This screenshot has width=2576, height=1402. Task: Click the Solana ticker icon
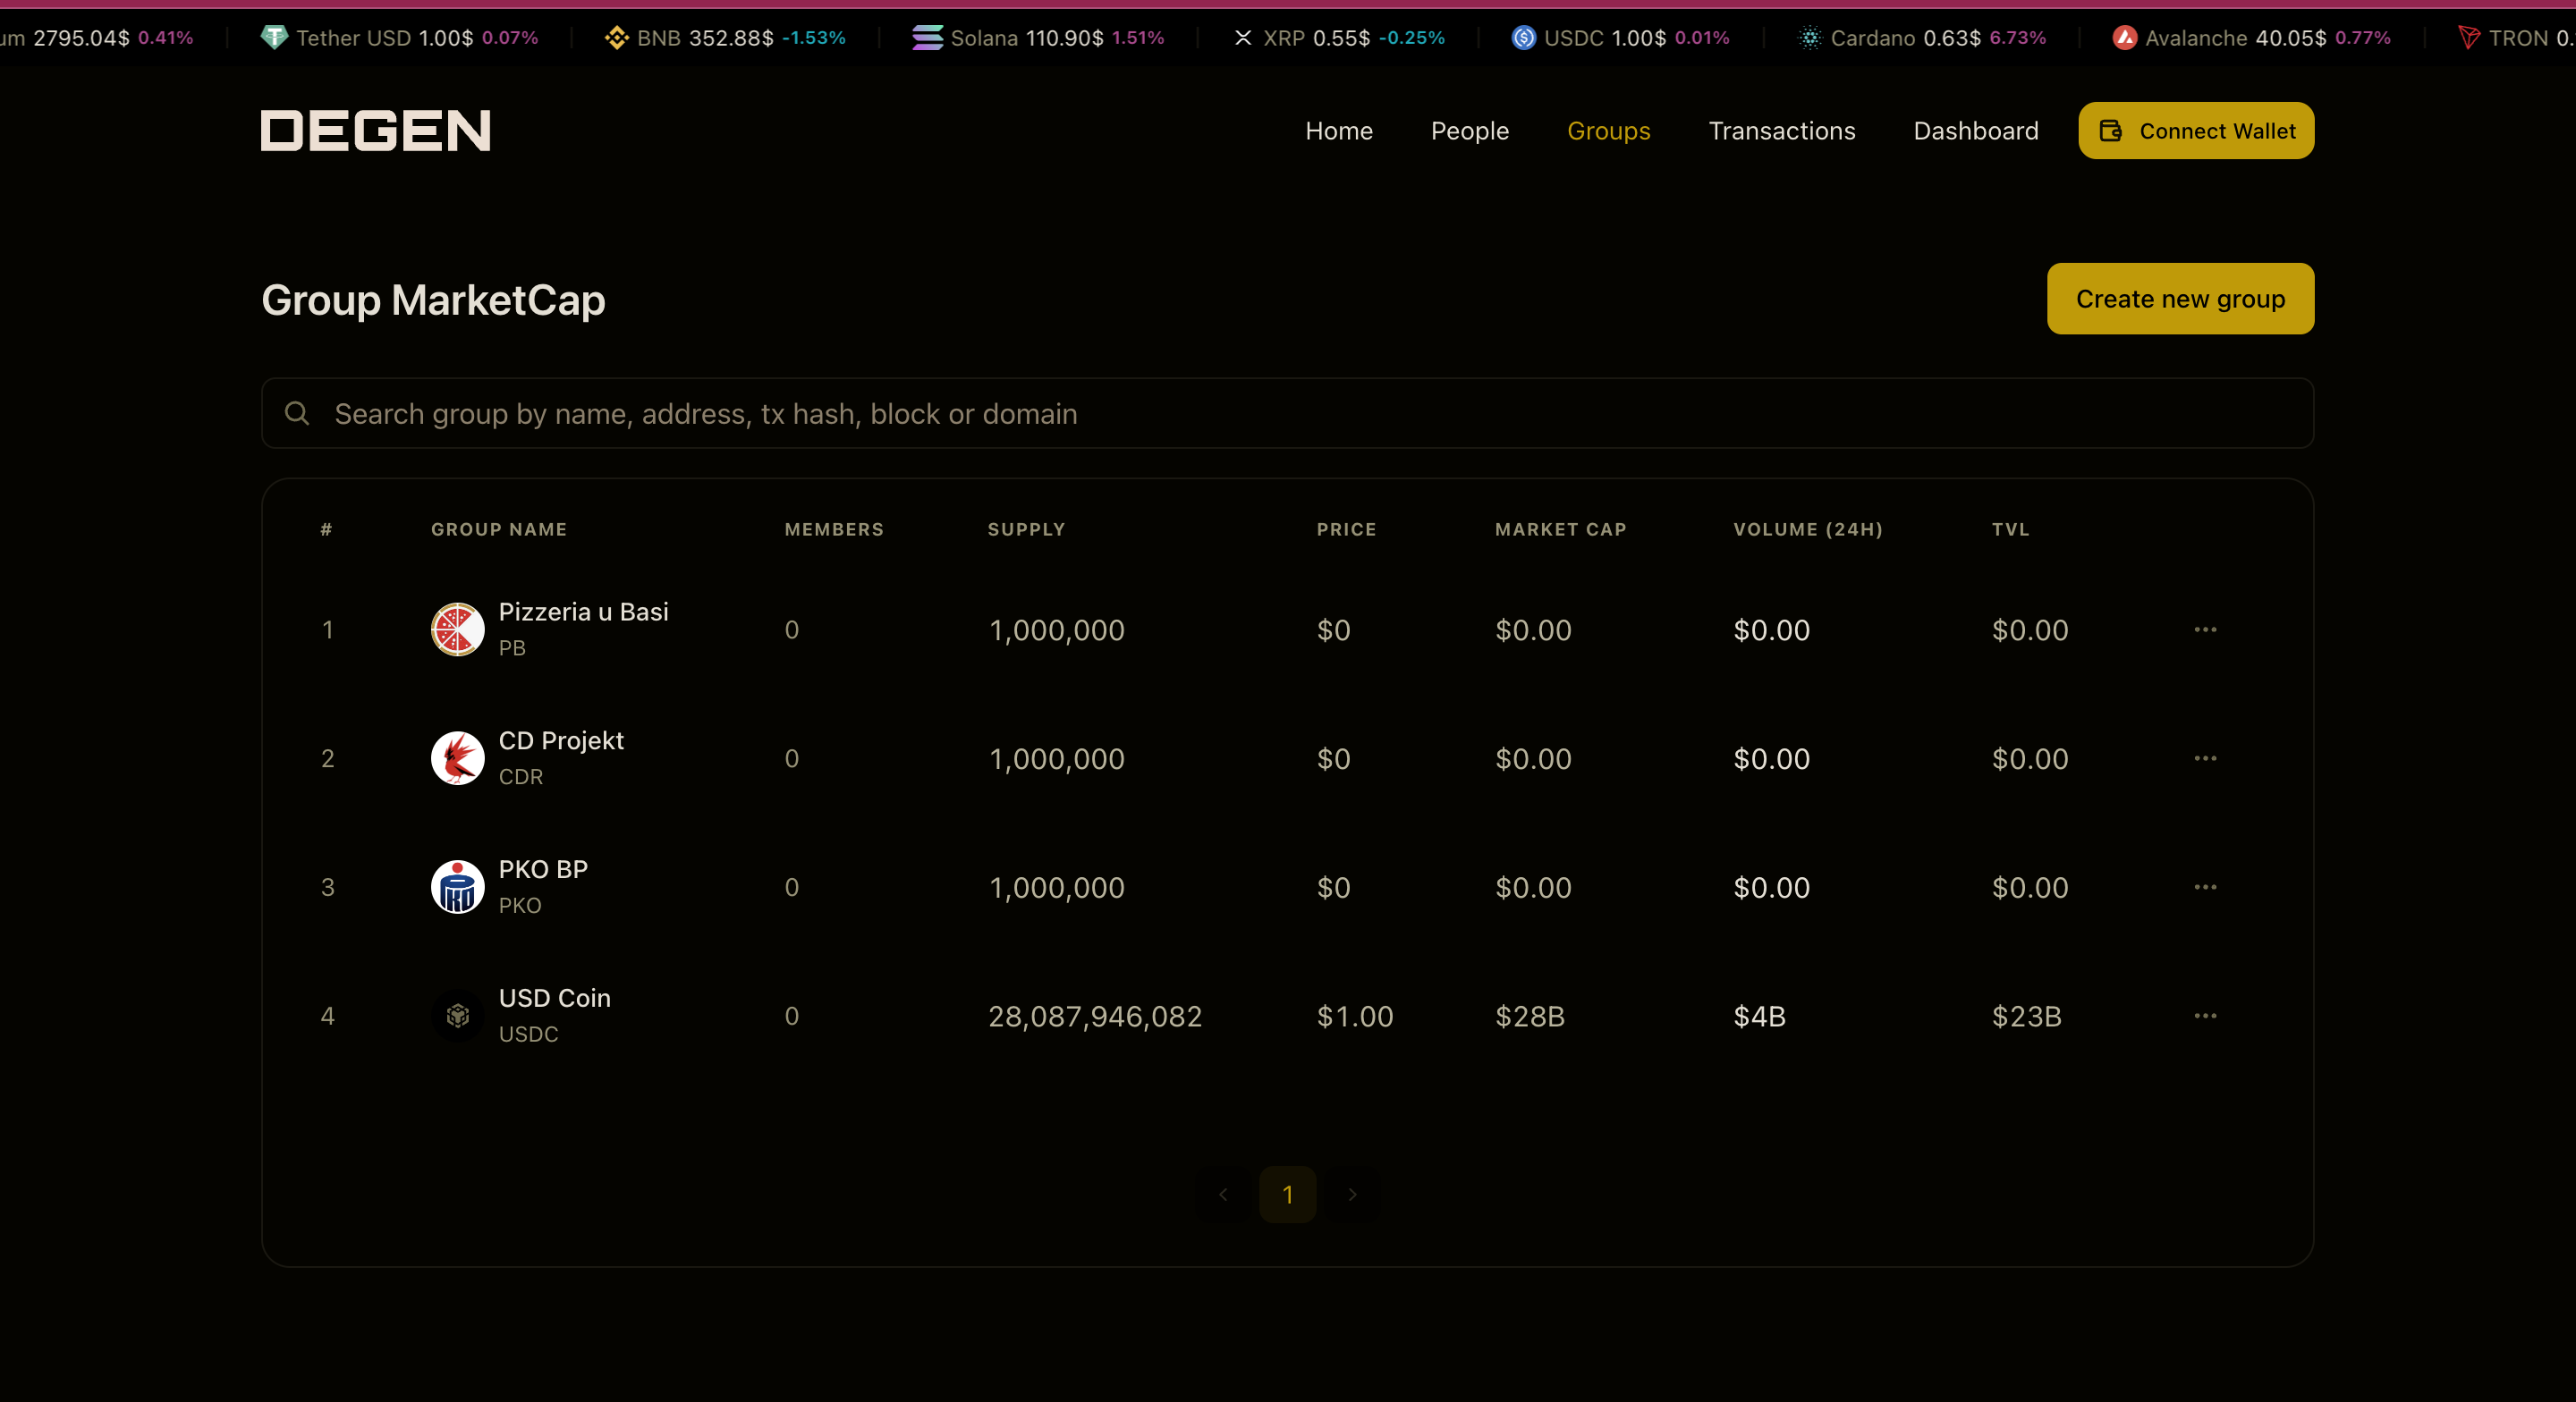[927, 38]
